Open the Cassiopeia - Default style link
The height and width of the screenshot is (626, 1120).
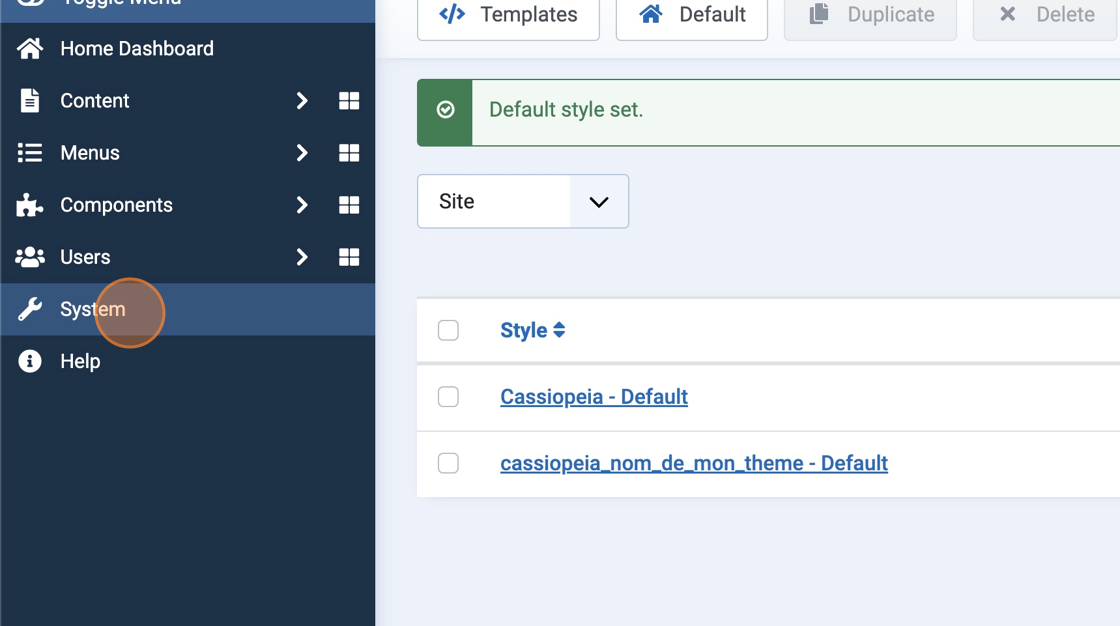point(594,397)
